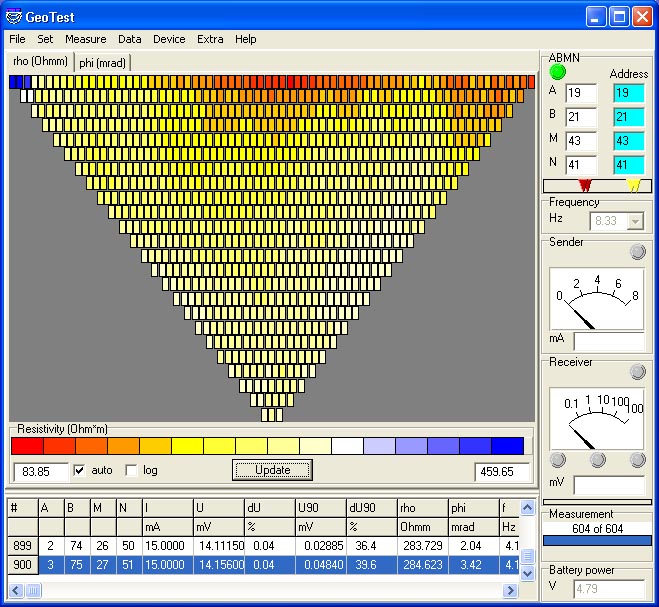659x607 pixels.
Task: Click the Update button
Action: [272, 470]
